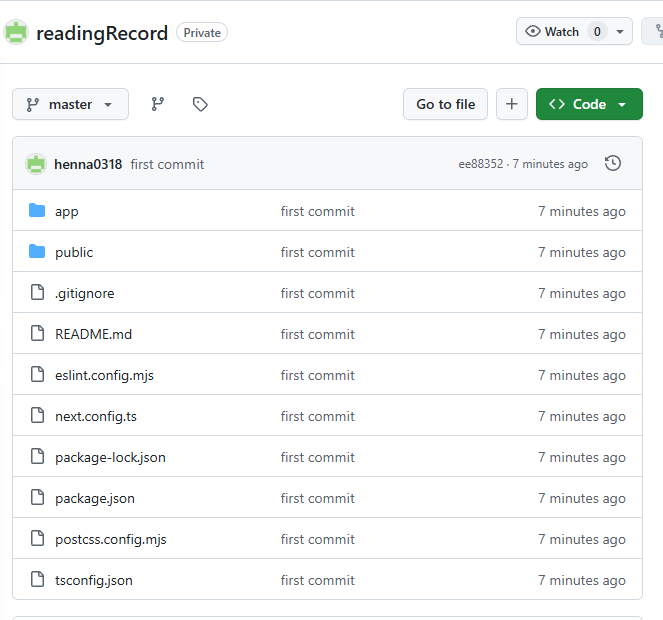Open the package.json file

[x=95, y=499]
